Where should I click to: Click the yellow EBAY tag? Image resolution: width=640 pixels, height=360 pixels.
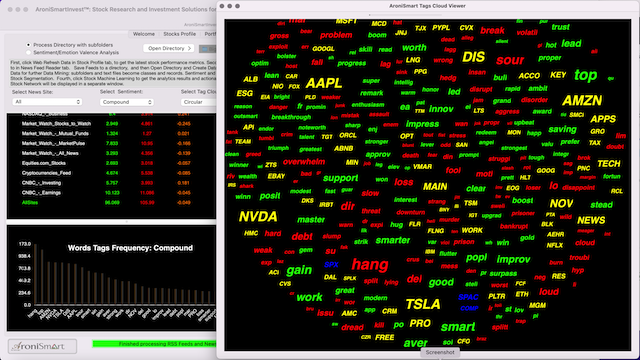pos(276,176)
